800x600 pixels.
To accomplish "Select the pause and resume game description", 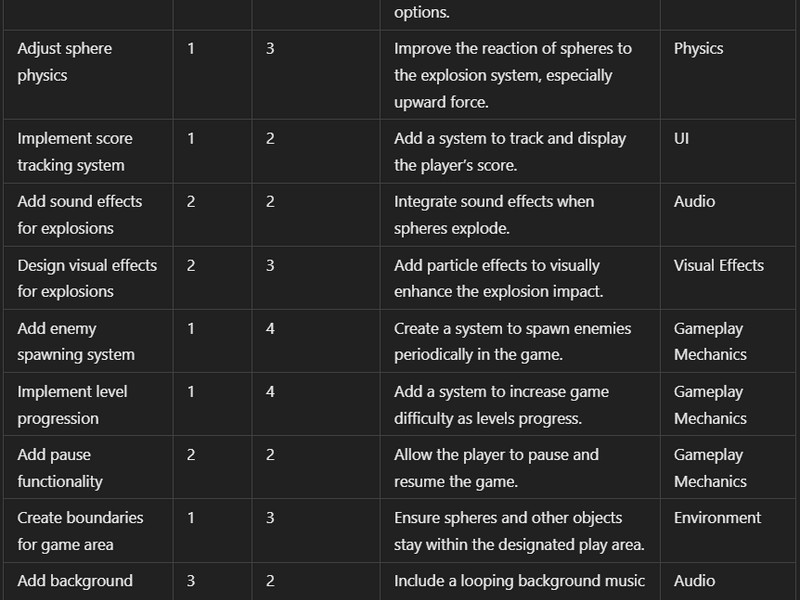I will [x=496, y=468].
